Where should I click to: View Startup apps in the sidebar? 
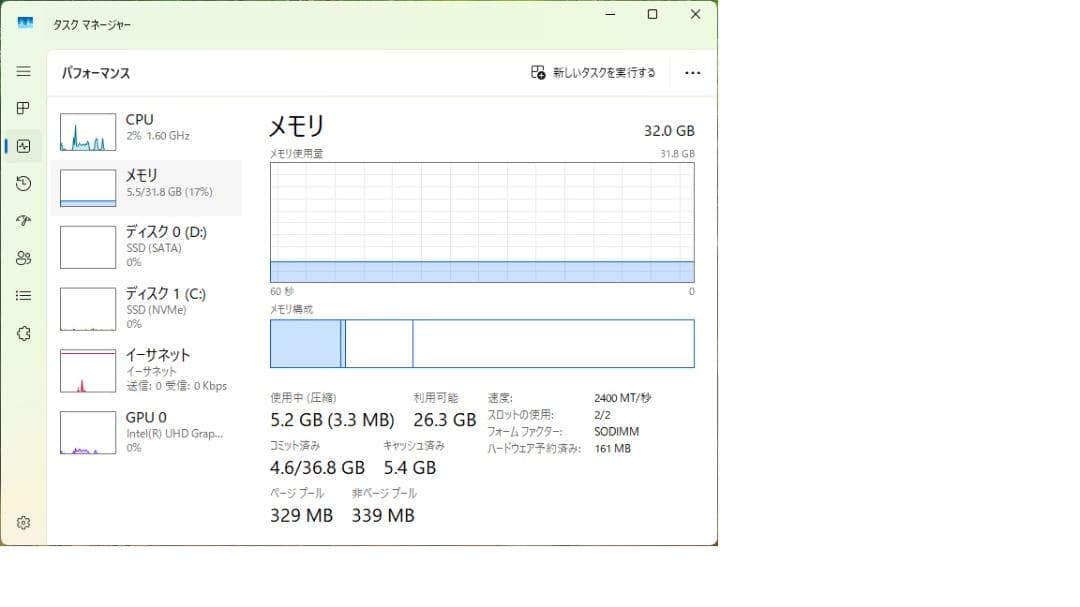pyautogui.click(x=23, y=221)
